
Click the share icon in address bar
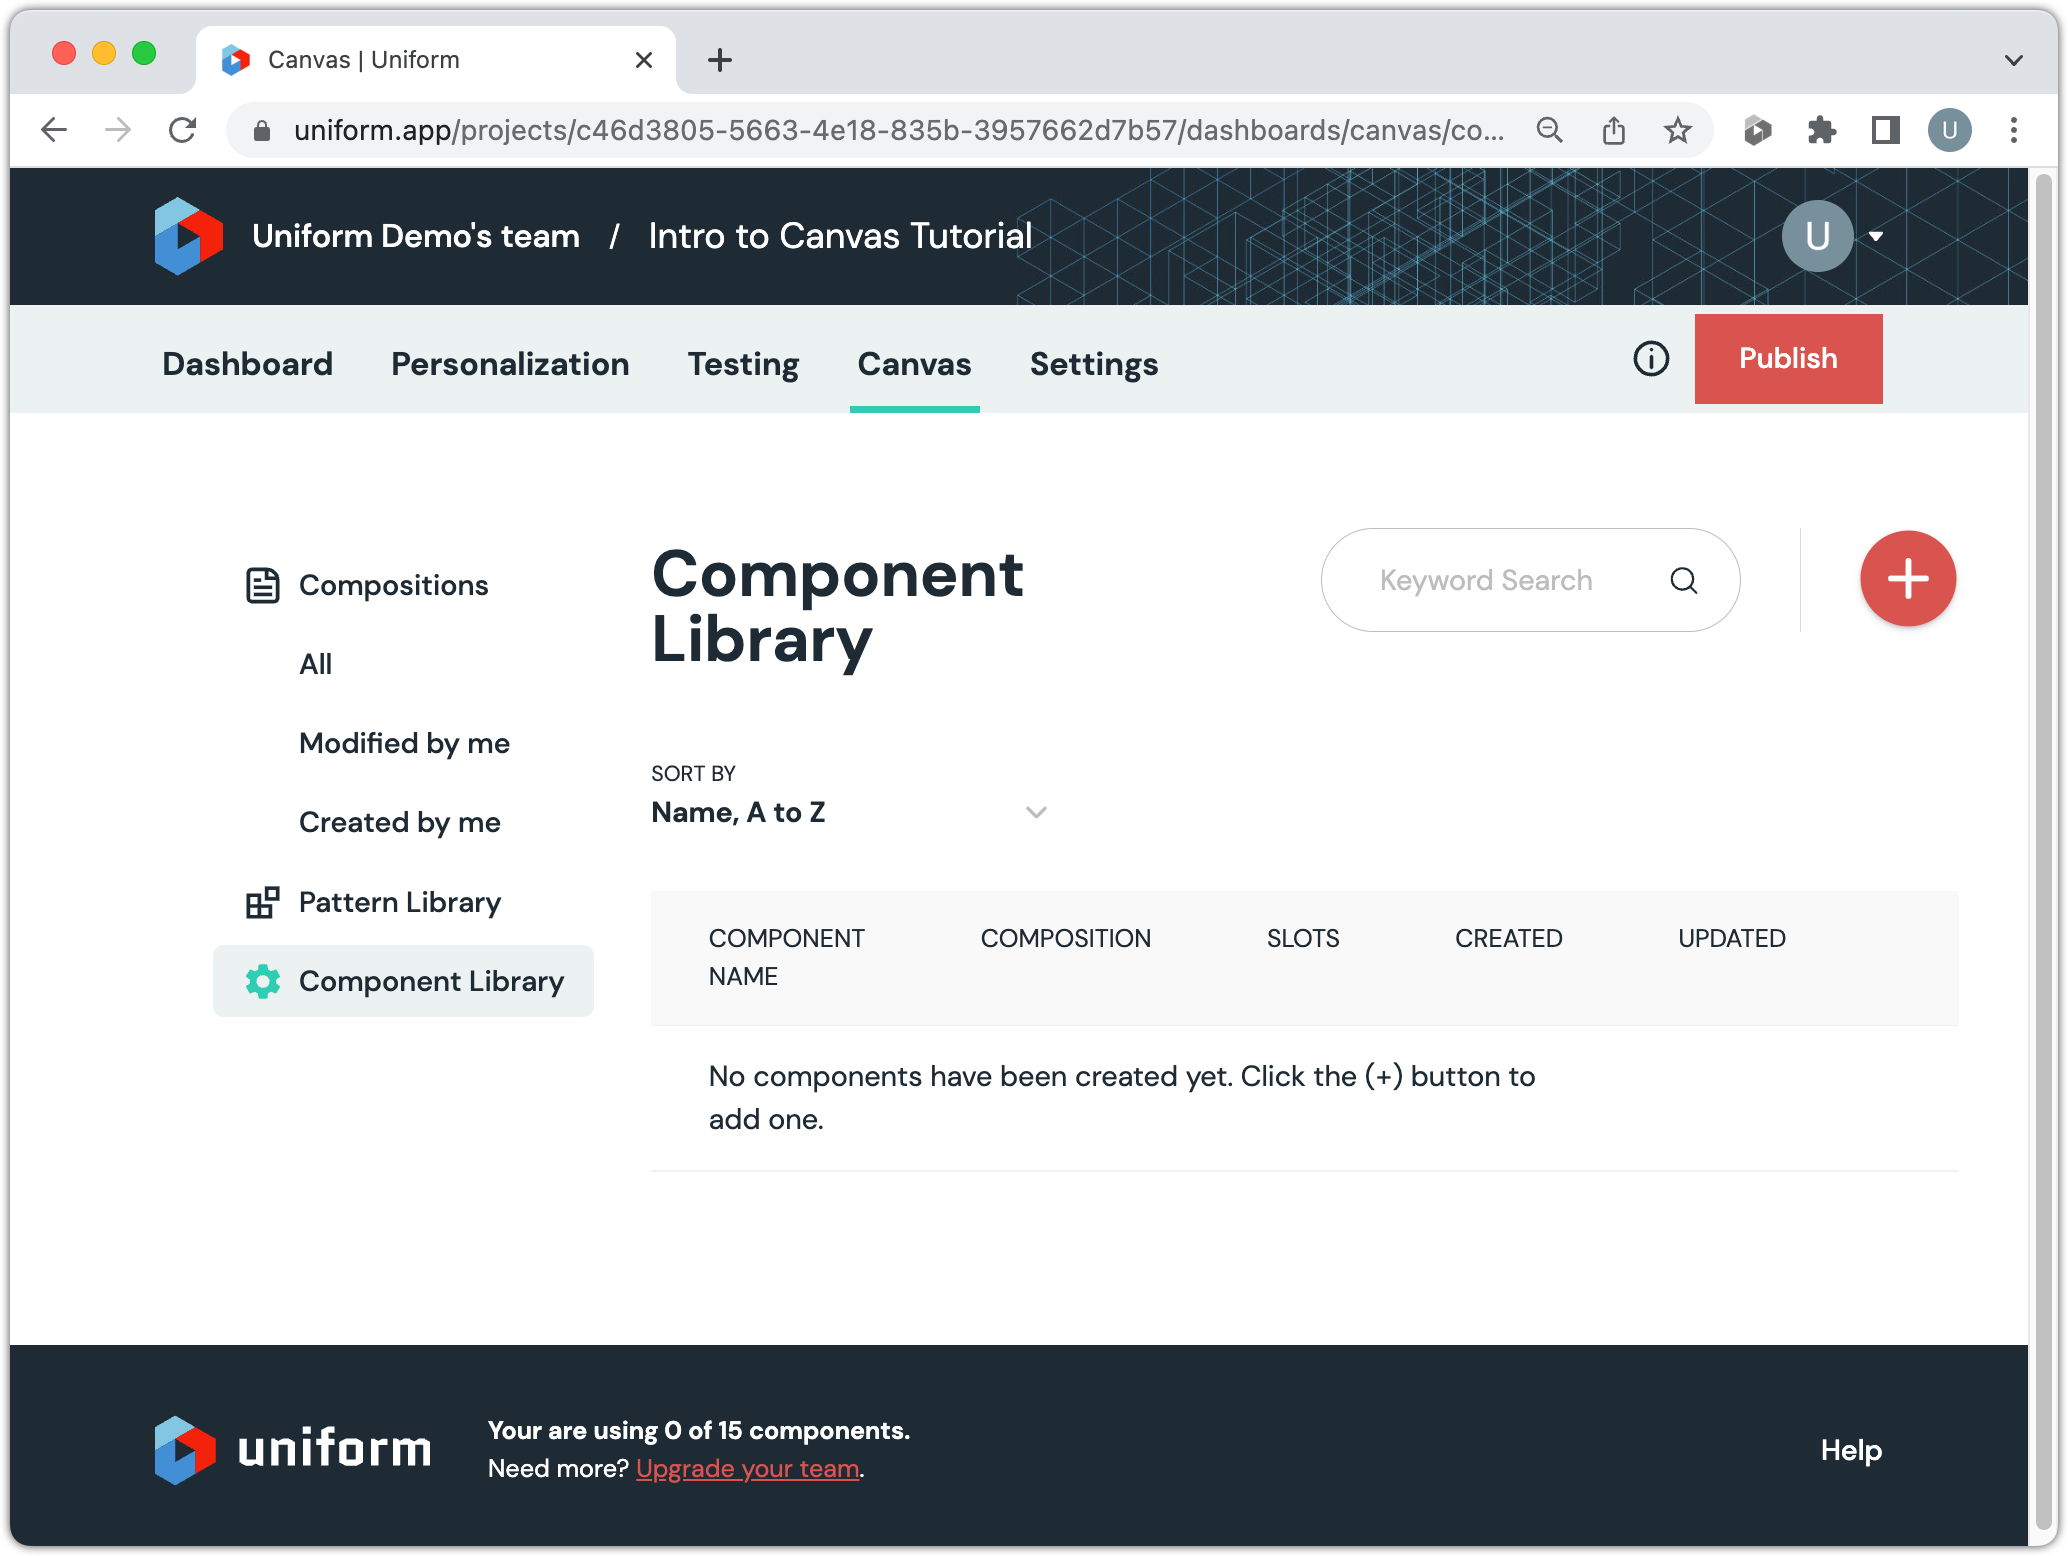click(1613, 130)
